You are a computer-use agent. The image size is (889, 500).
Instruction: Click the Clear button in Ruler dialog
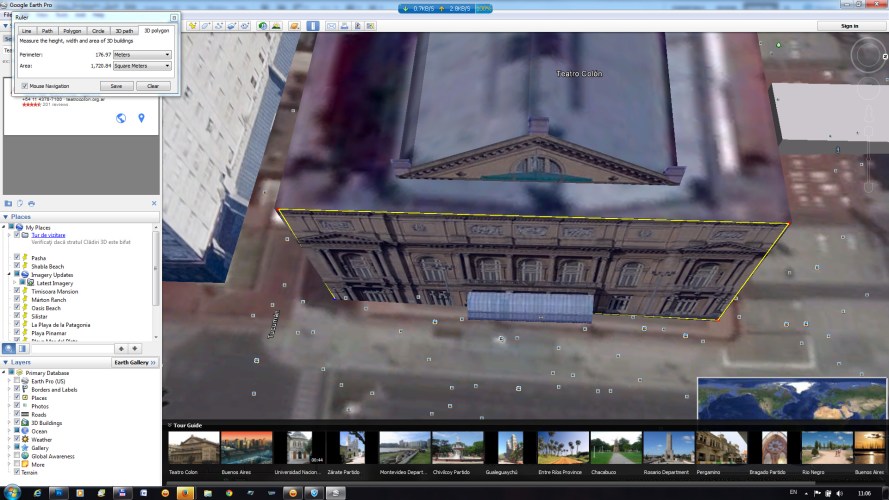[x=152, y=86]
